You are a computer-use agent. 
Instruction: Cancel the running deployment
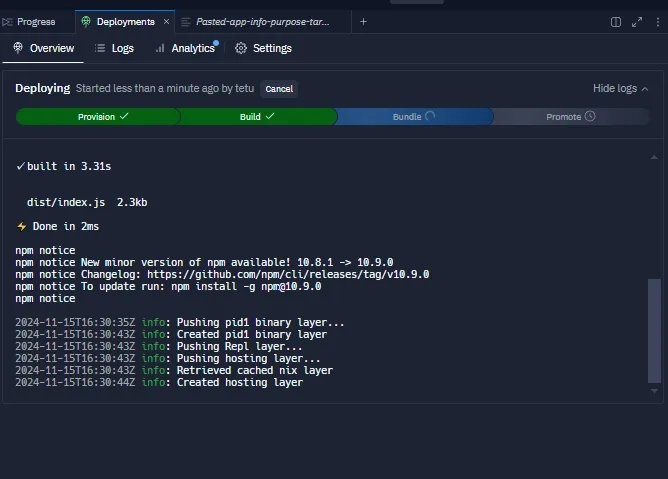click(x=279, y=89)
